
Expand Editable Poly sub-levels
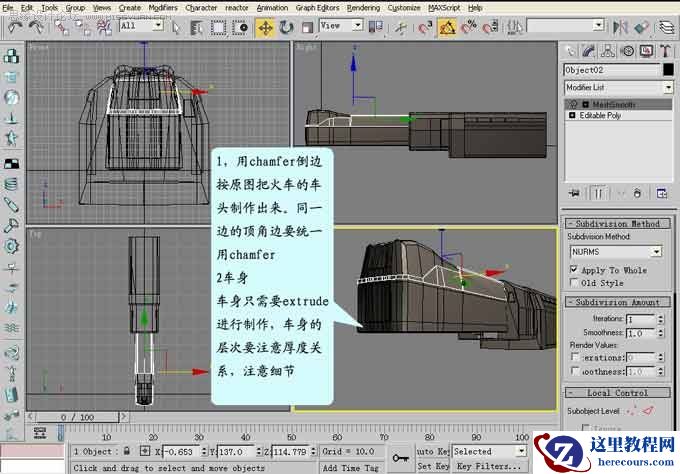click(572, 115)
